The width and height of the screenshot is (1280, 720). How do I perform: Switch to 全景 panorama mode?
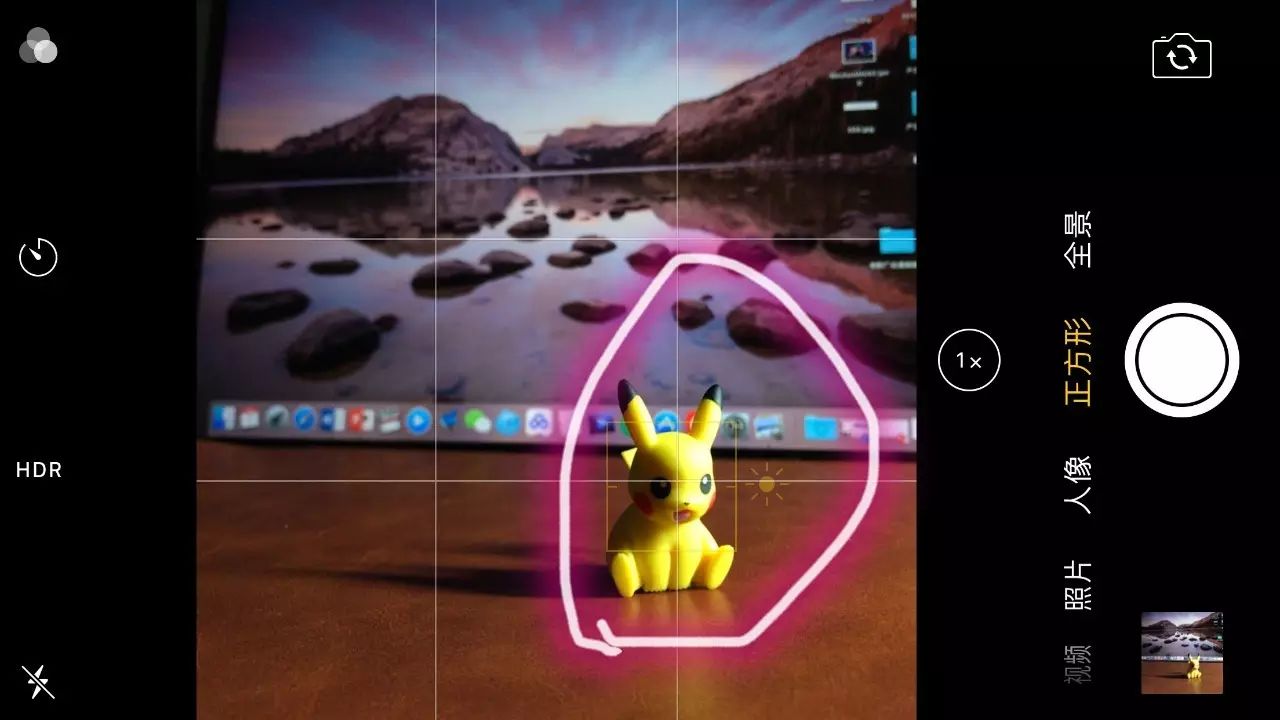coord(1078,239)
